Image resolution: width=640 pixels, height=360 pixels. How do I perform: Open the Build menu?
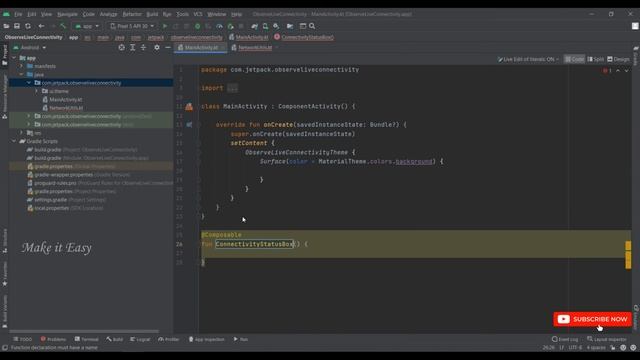click(152, 14)
